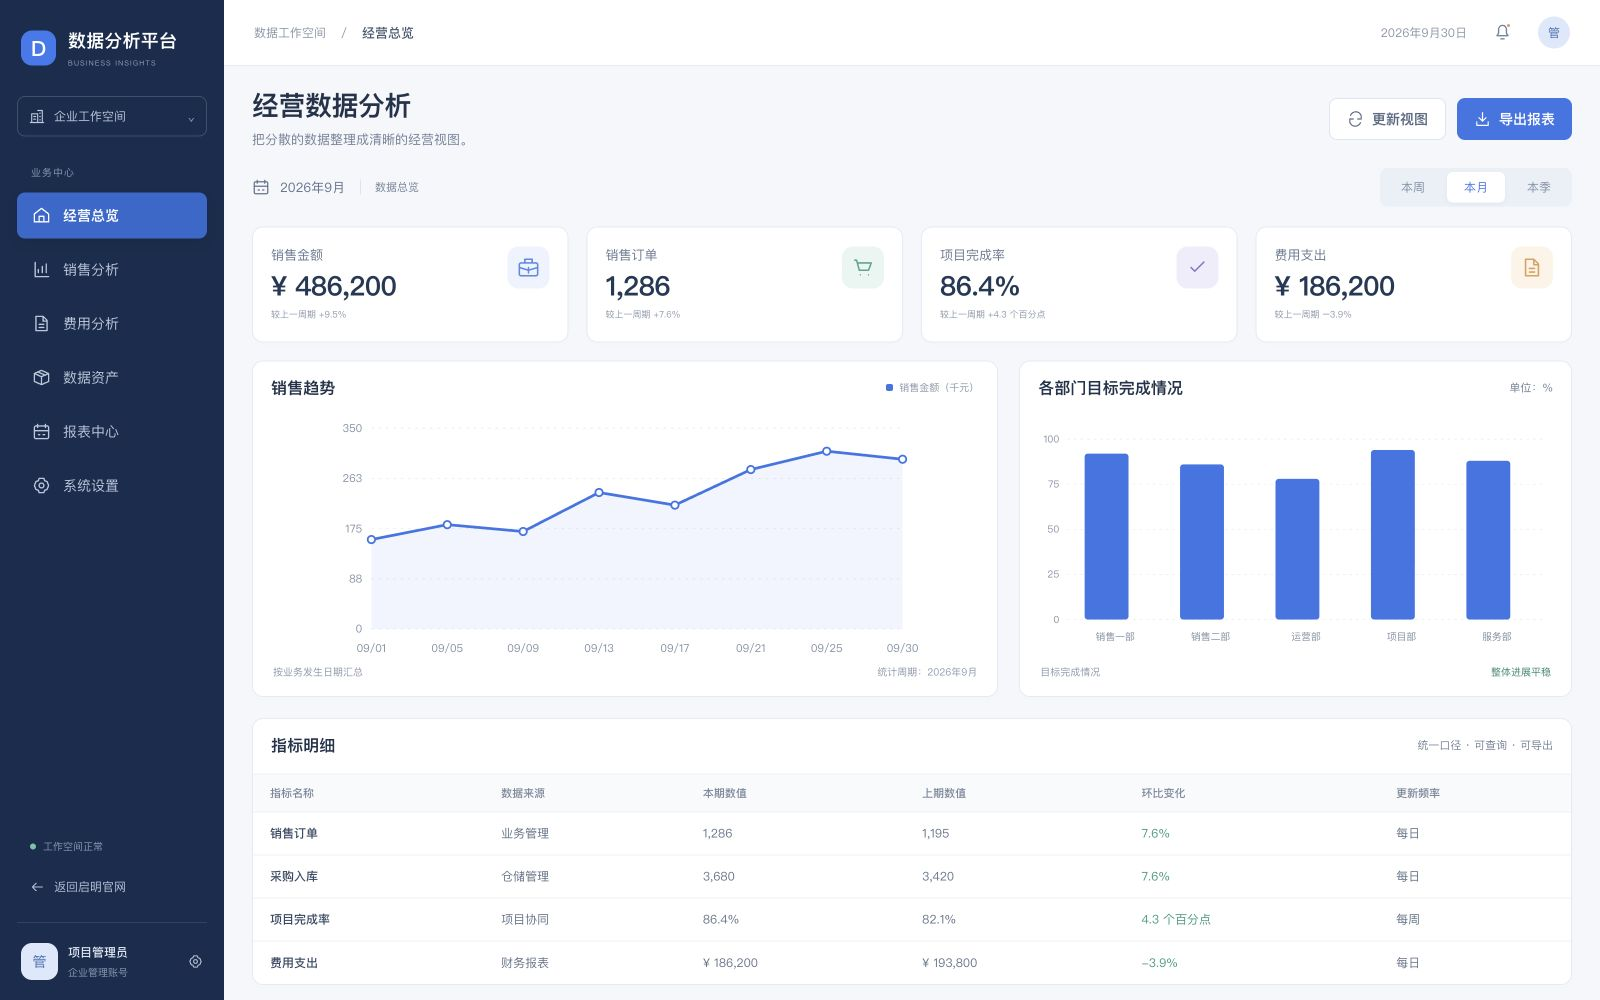Click the ¥ 193,800 table cell
The image size is (1600, 1000).
949,963
